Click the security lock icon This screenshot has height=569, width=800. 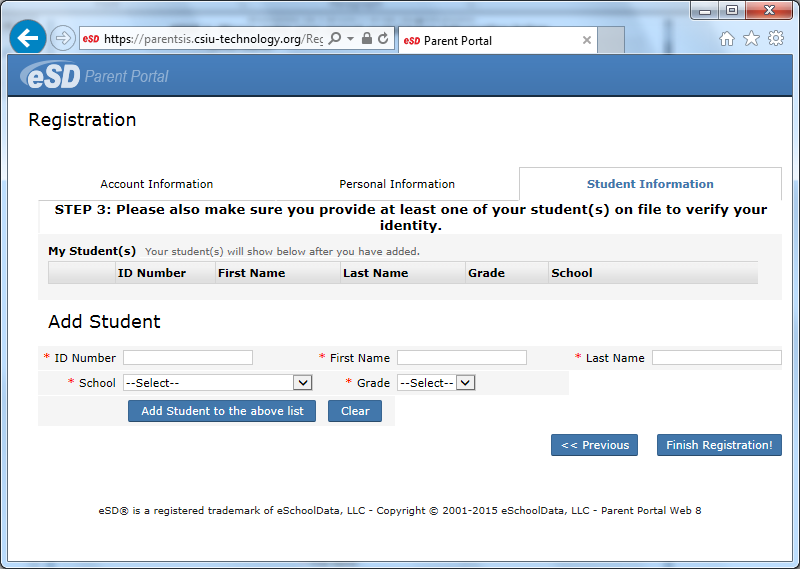coord(366,38)
